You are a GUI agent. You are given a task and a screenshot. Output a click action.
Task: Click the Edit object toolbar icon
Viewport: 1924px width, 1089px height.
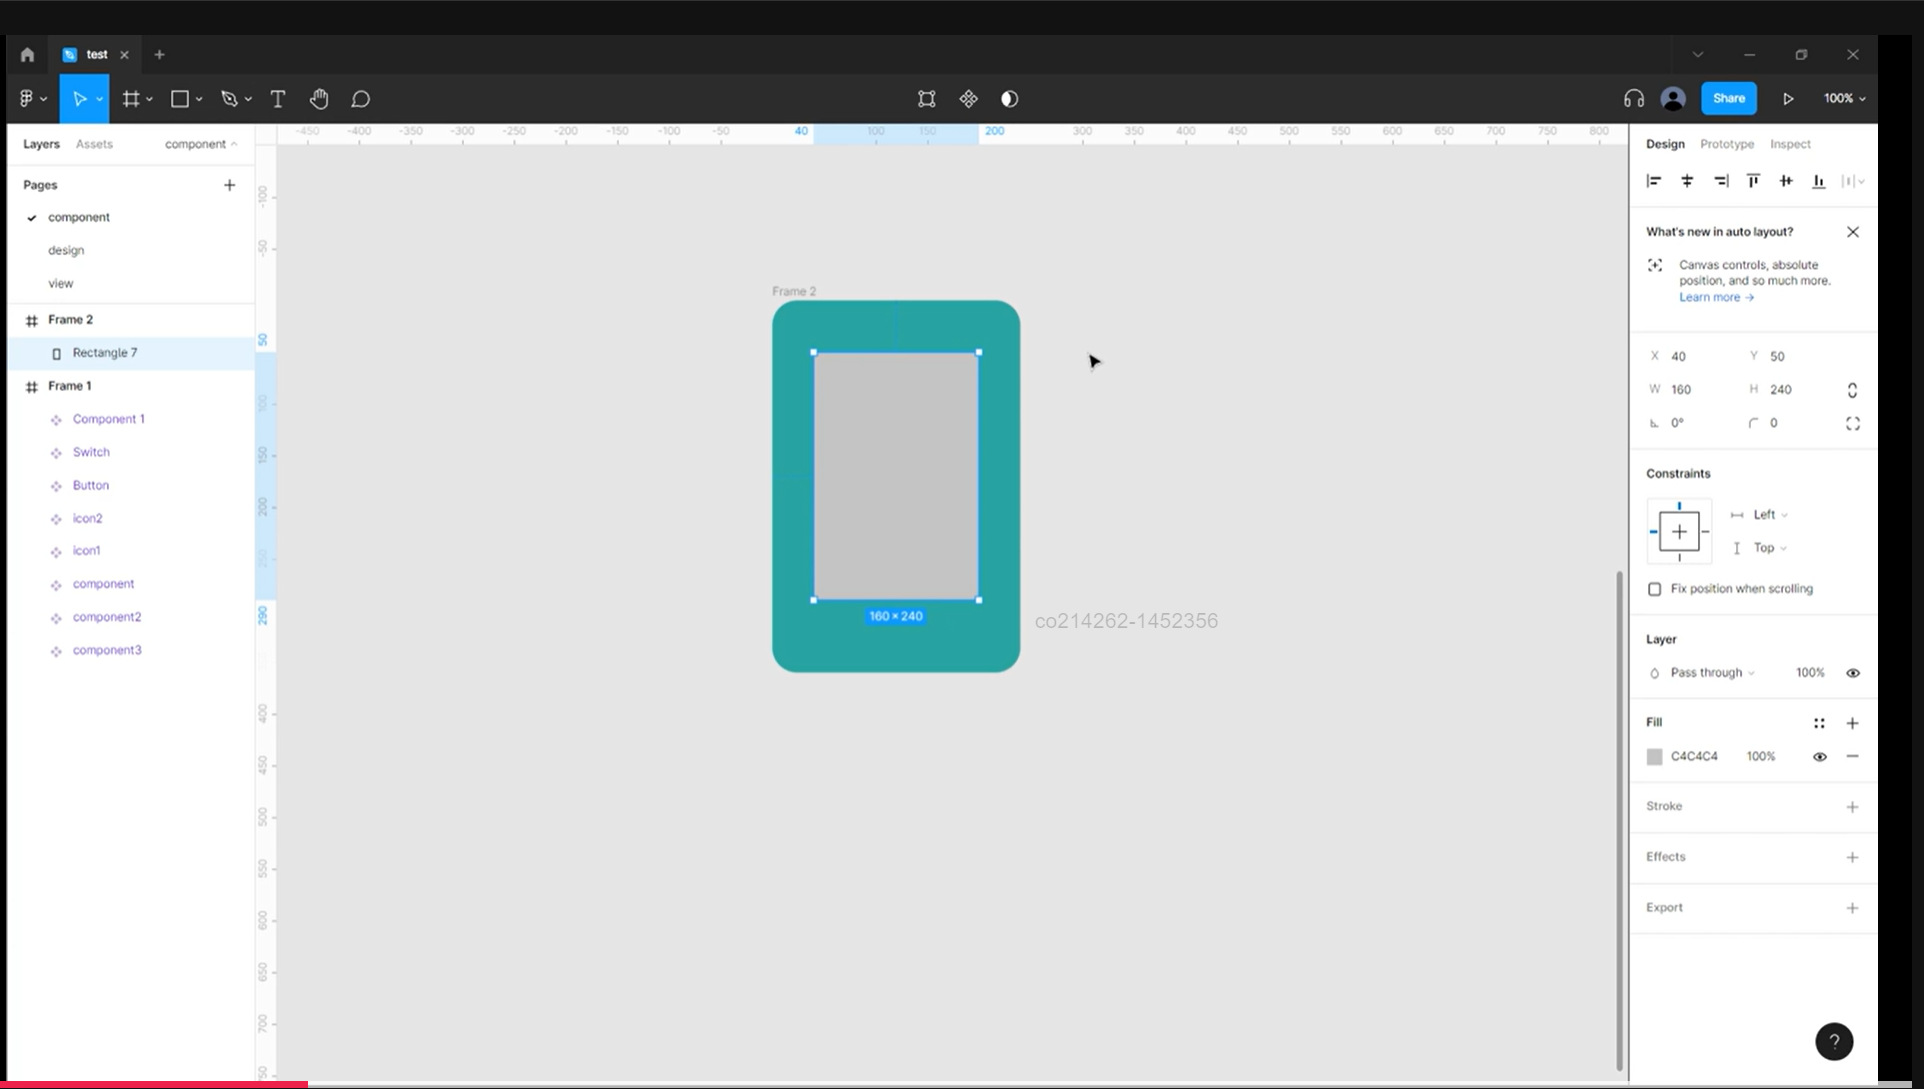[927, 99]
